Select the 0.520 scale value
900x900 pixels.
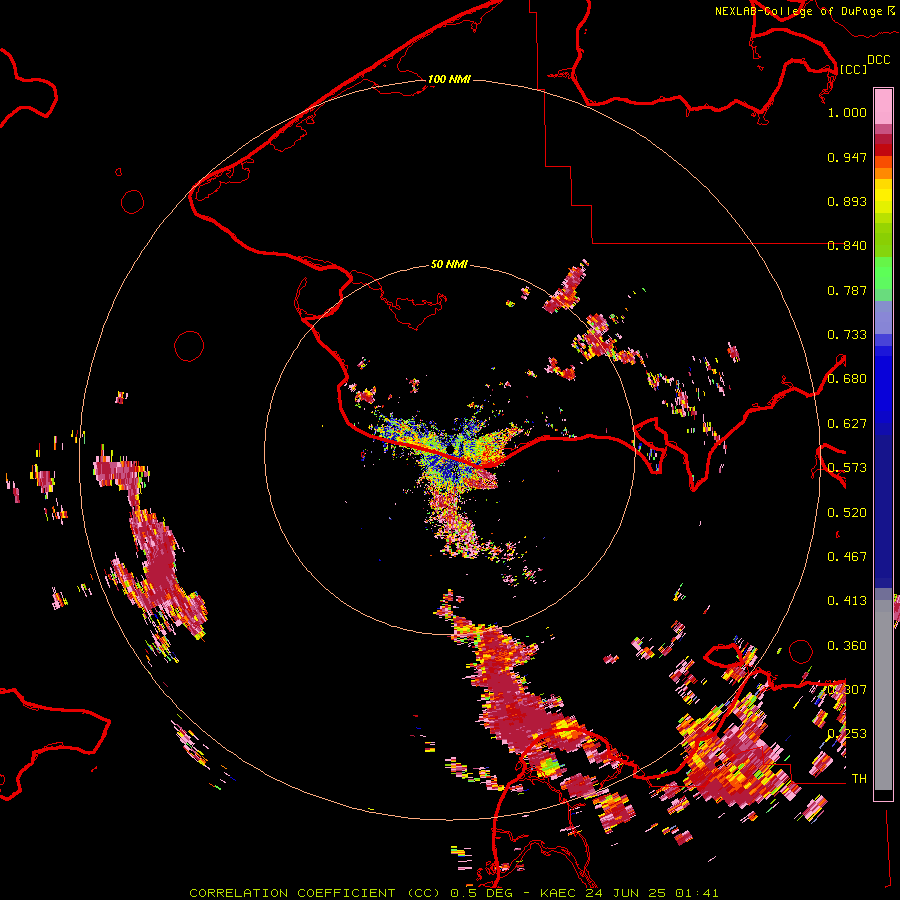(x=847, y=513)
